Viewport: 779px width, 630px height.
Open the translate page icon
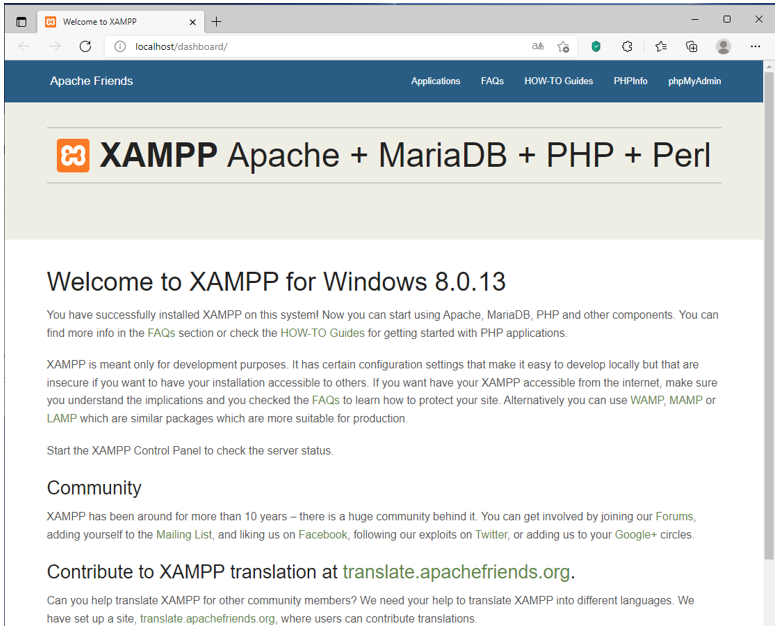click(538, 47)
